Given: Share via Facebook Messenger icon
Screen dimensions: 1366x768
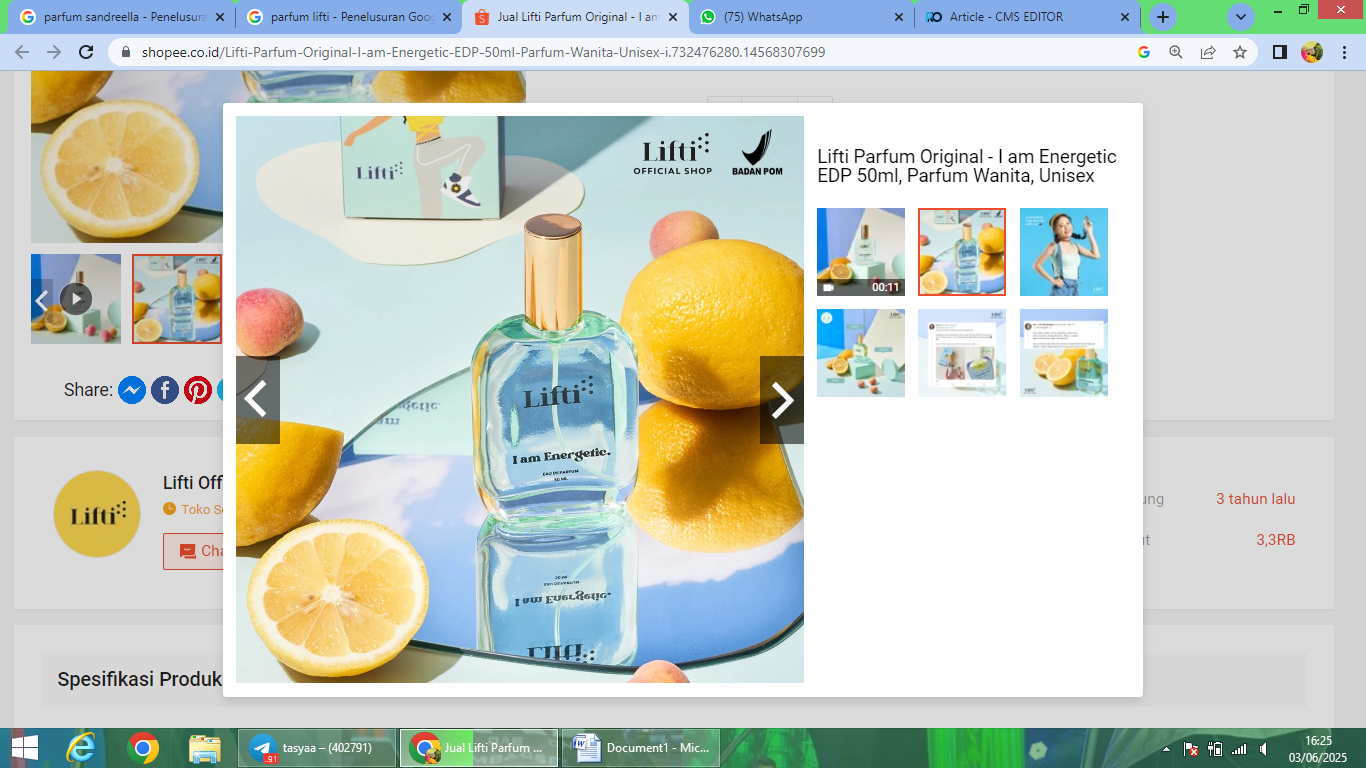Looking at the screenshot, I should (132, 390).
